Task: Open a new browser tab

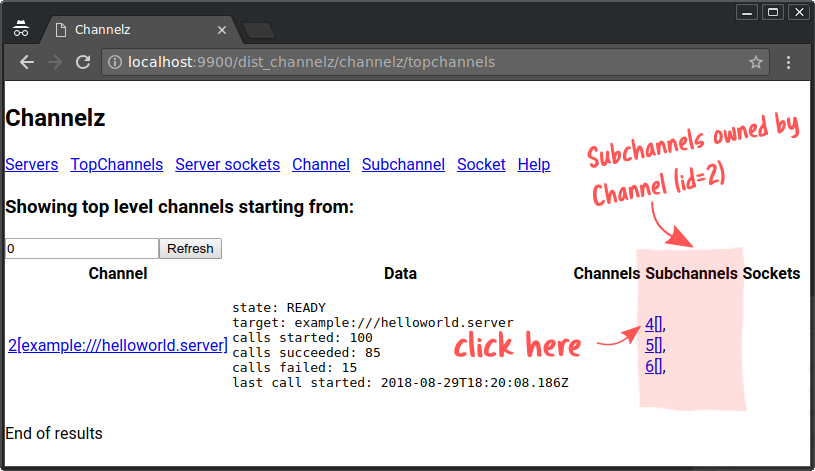Action: coord(258,30)
